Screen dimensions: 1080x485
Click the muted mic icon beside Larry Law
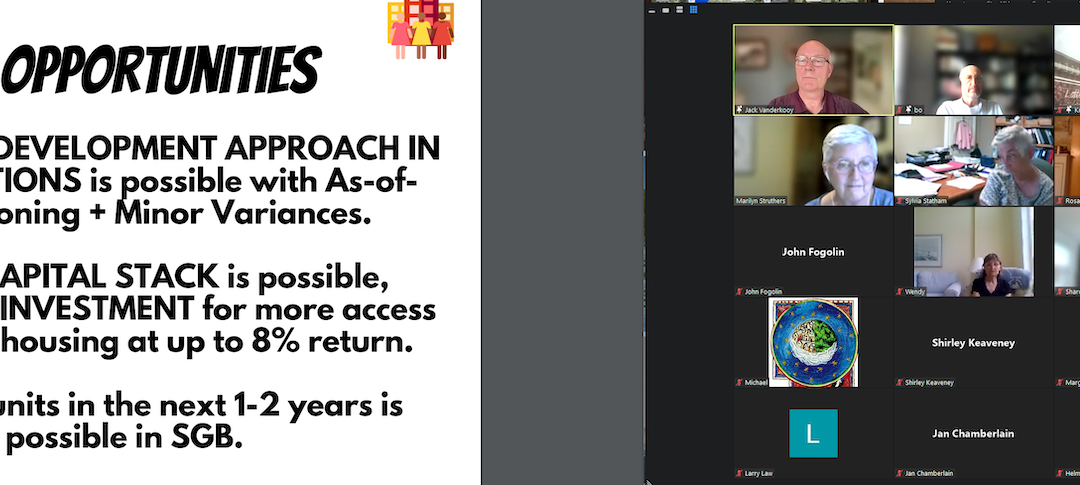coord(740,472)
